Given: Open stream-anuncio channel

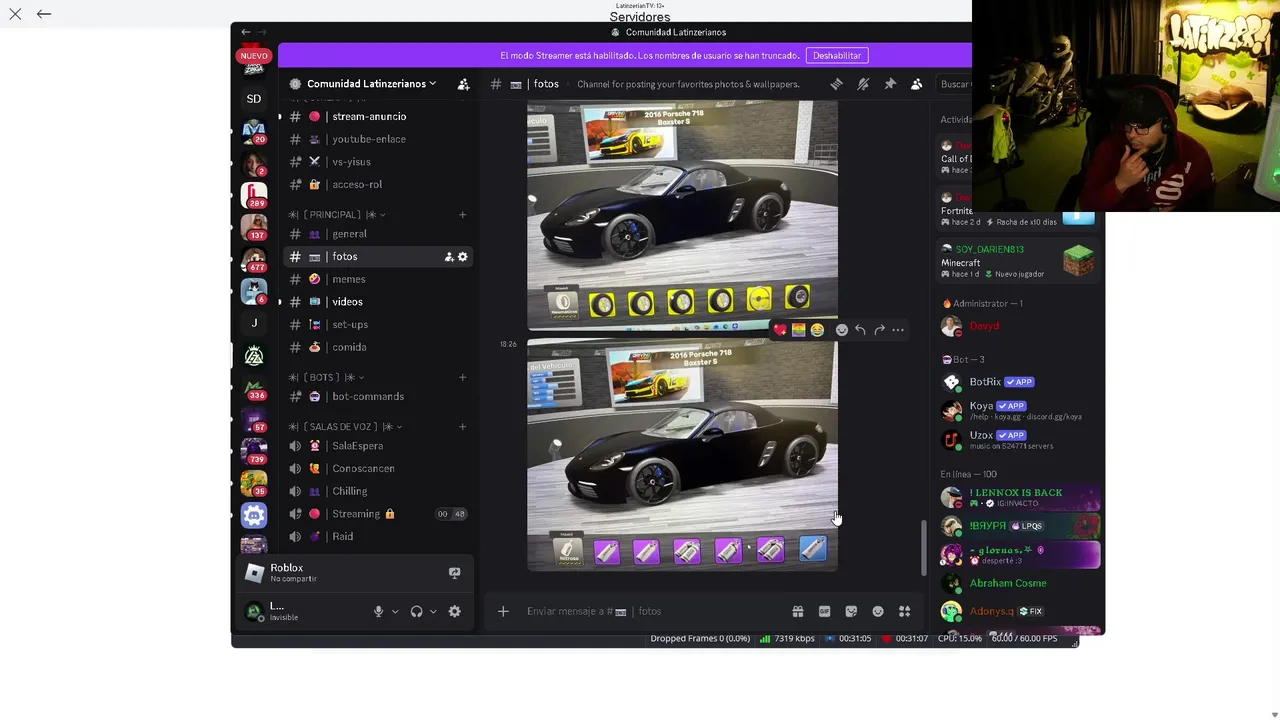Looking at the screenshot, I should 378,117.
